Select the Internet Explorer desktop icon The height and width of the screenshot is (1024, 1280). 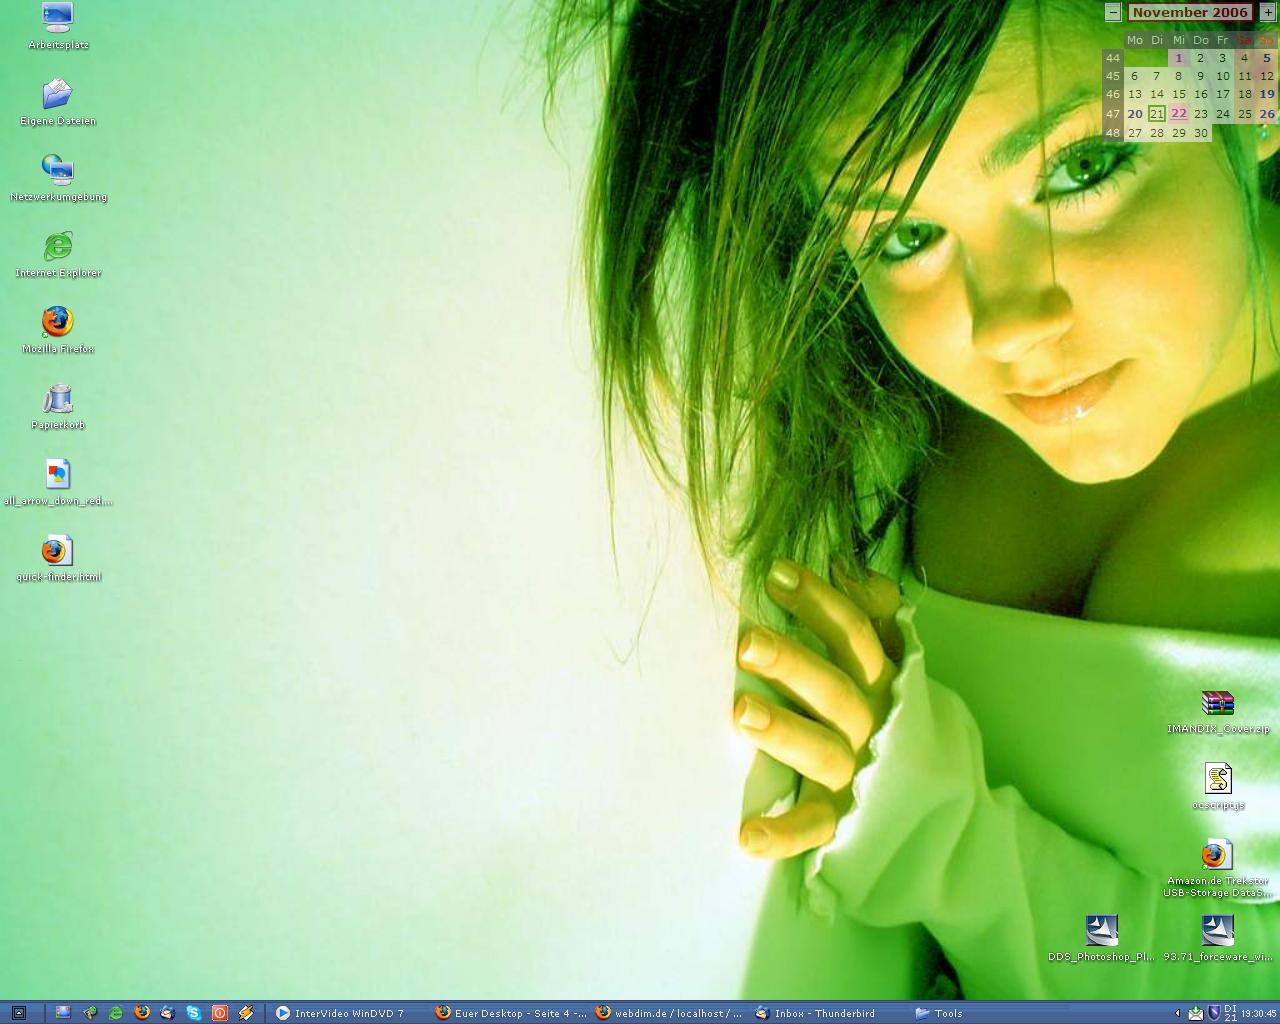pos(58,247)
